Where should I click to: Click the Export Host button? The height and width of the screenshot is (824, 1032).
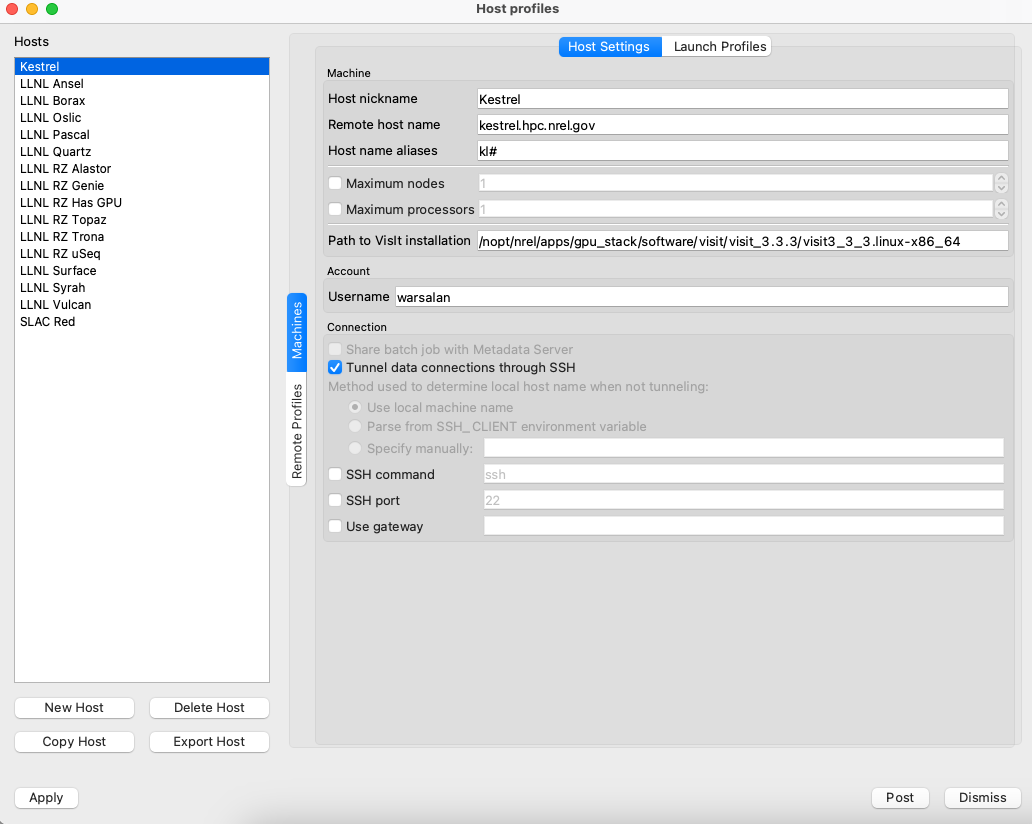tap(209, 742)
